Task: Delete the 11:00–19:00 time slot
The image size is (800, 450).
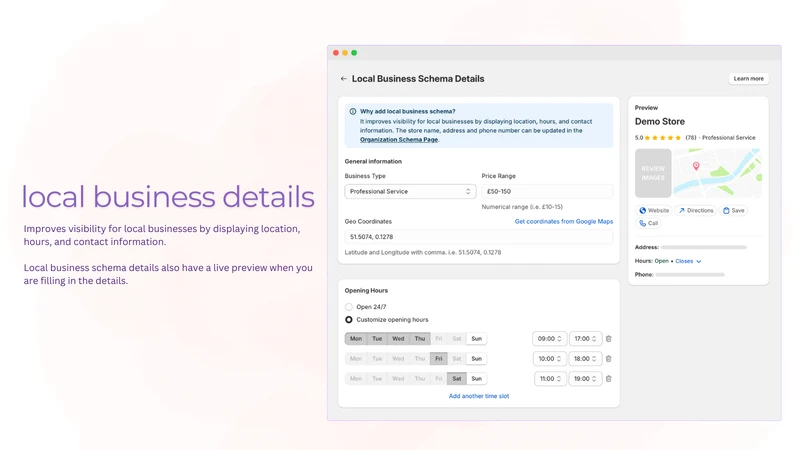Action: pyautogui.click(x=609, y=379)
